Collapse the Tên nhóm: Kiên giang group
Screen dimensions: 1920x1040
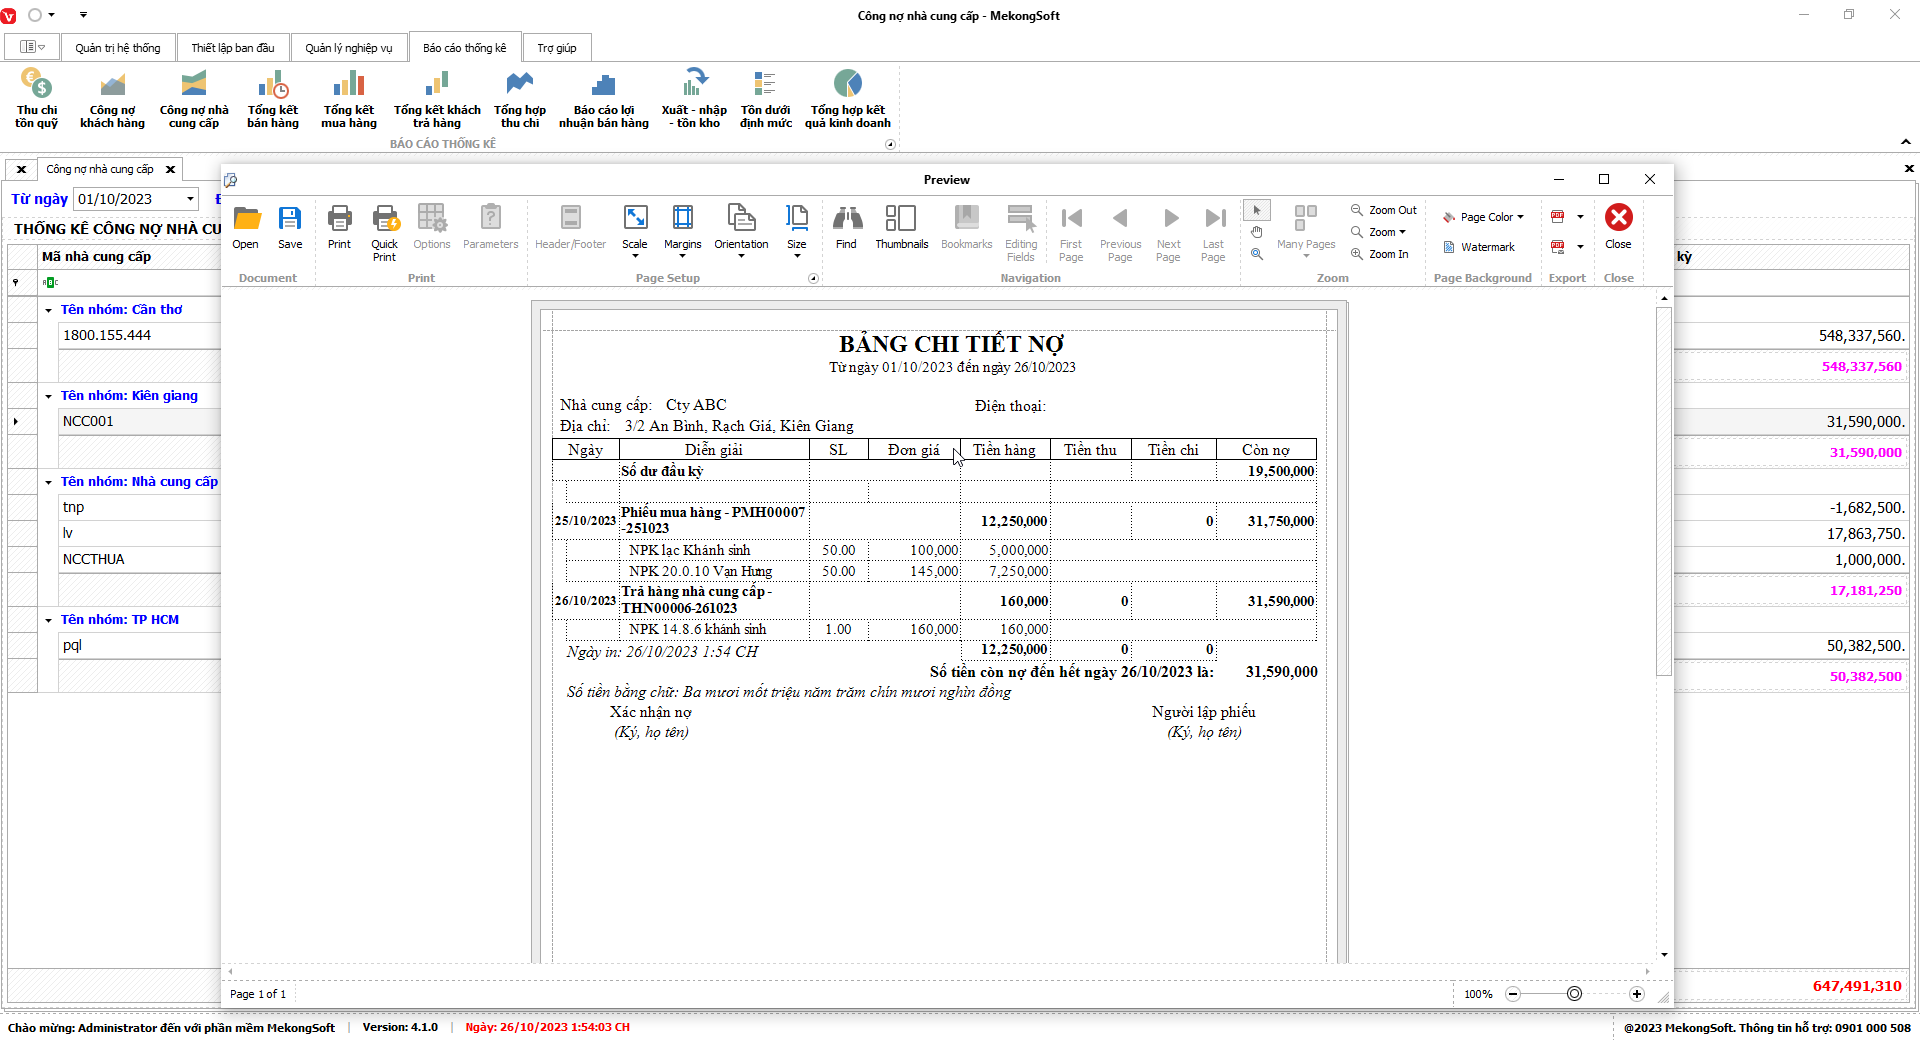(x=49, y=396)
